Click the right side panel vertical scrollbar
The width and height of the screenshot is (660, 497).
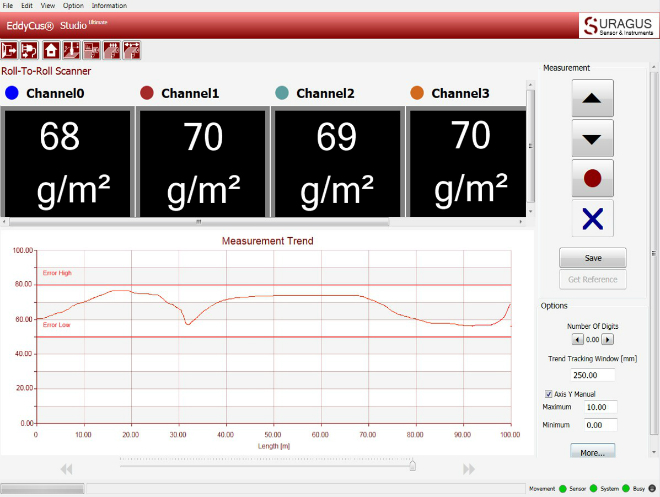point(654,252)
